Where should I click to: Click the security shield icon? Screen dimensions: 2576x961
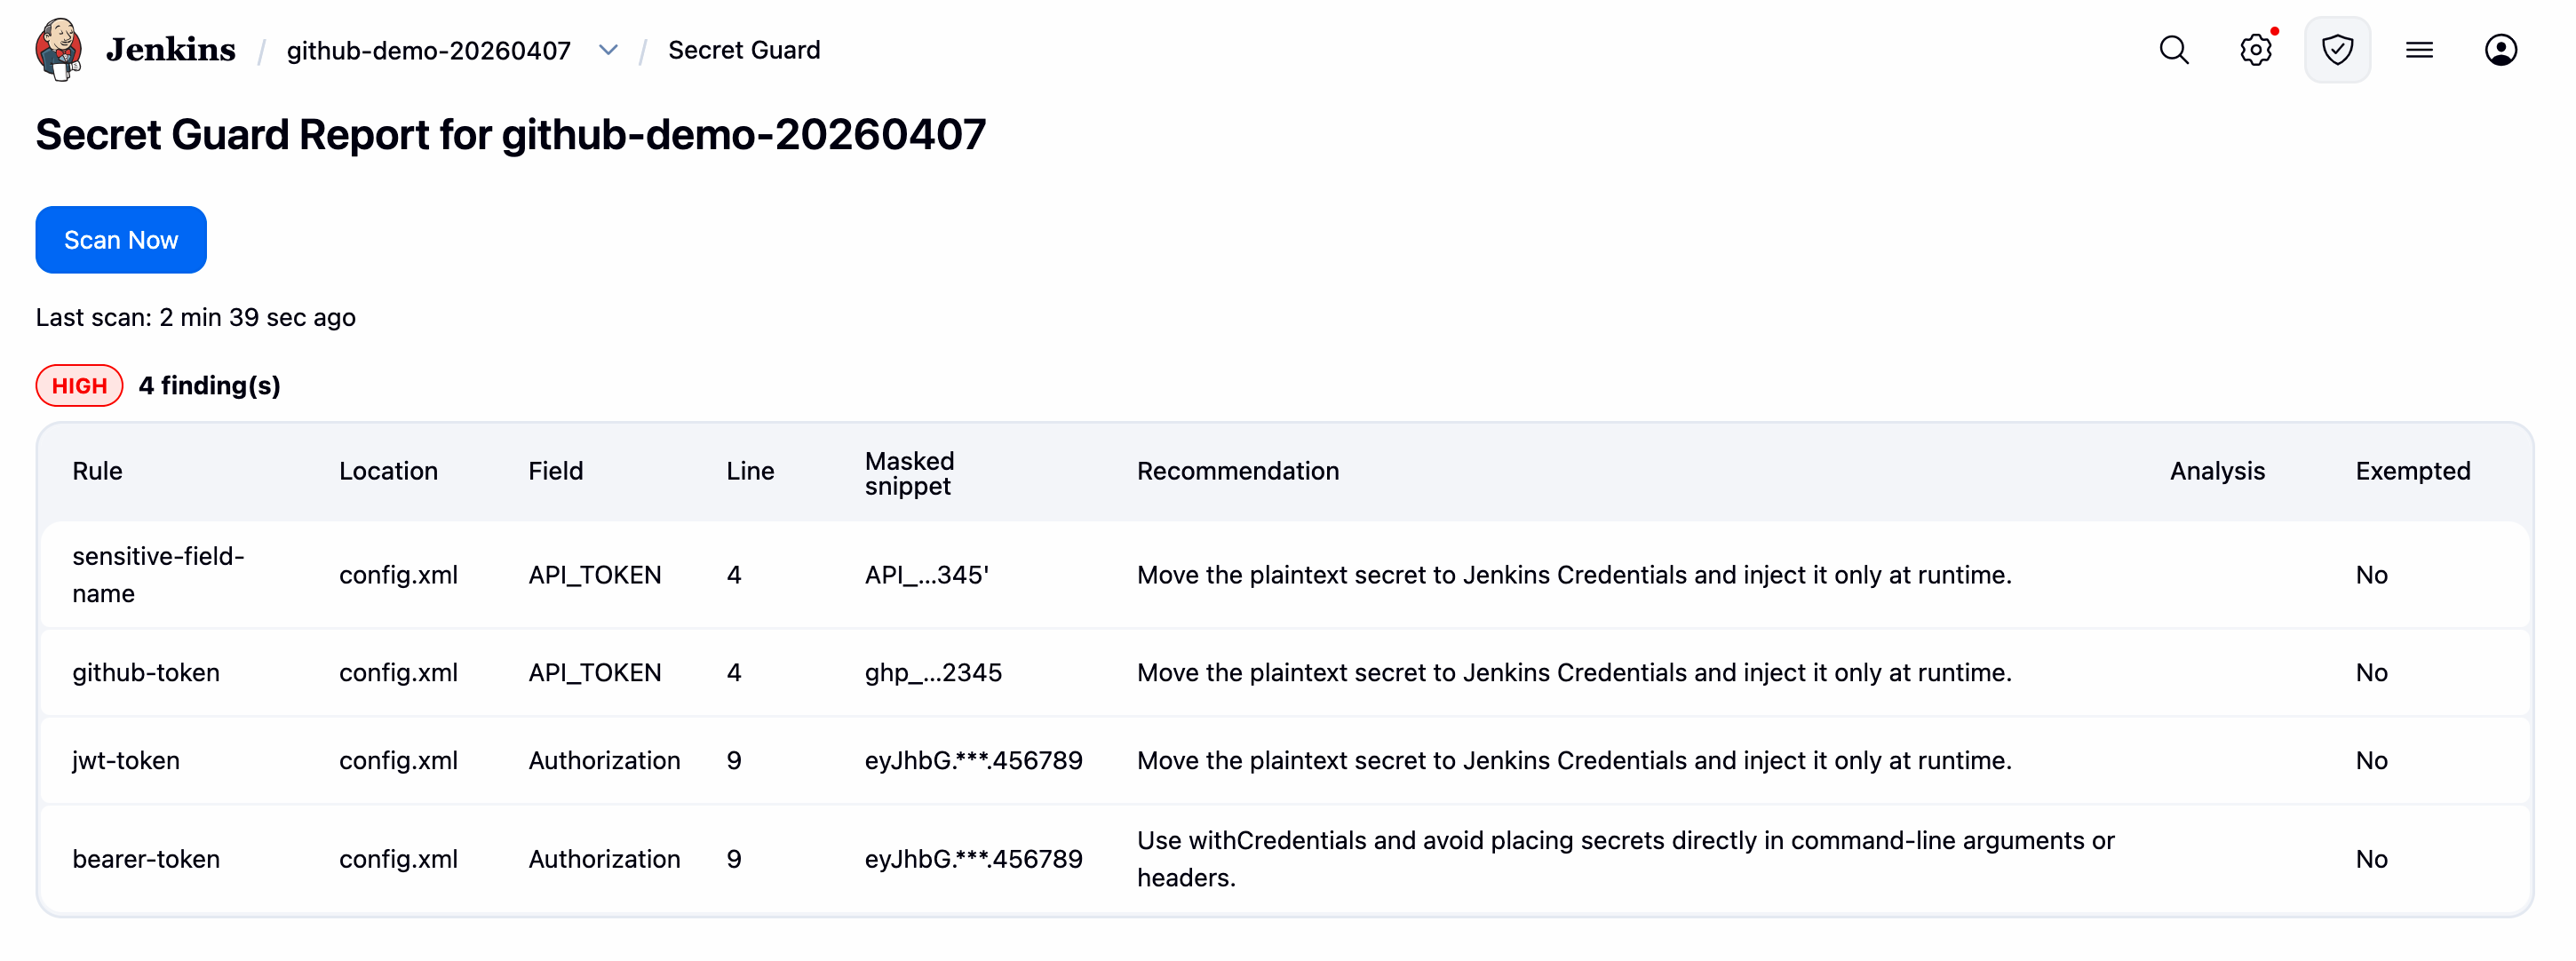(2336, 50)
